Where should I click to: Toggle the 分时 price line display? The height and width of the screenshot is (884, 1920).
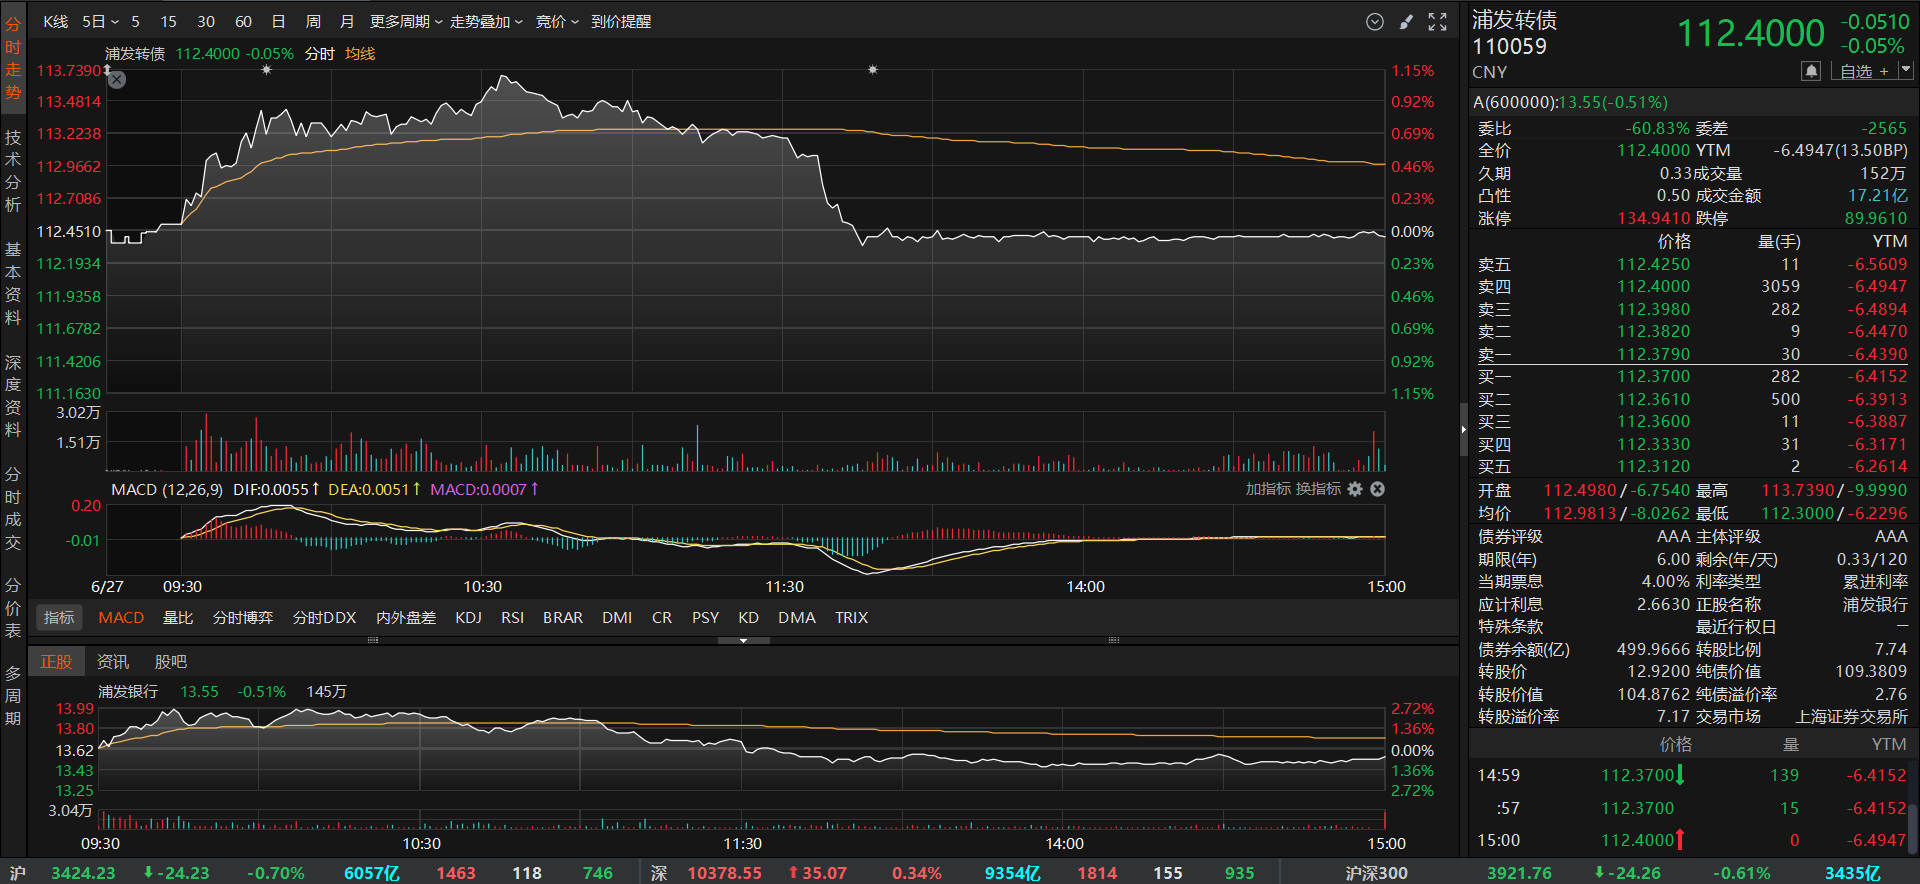click(x=319, y=54)
